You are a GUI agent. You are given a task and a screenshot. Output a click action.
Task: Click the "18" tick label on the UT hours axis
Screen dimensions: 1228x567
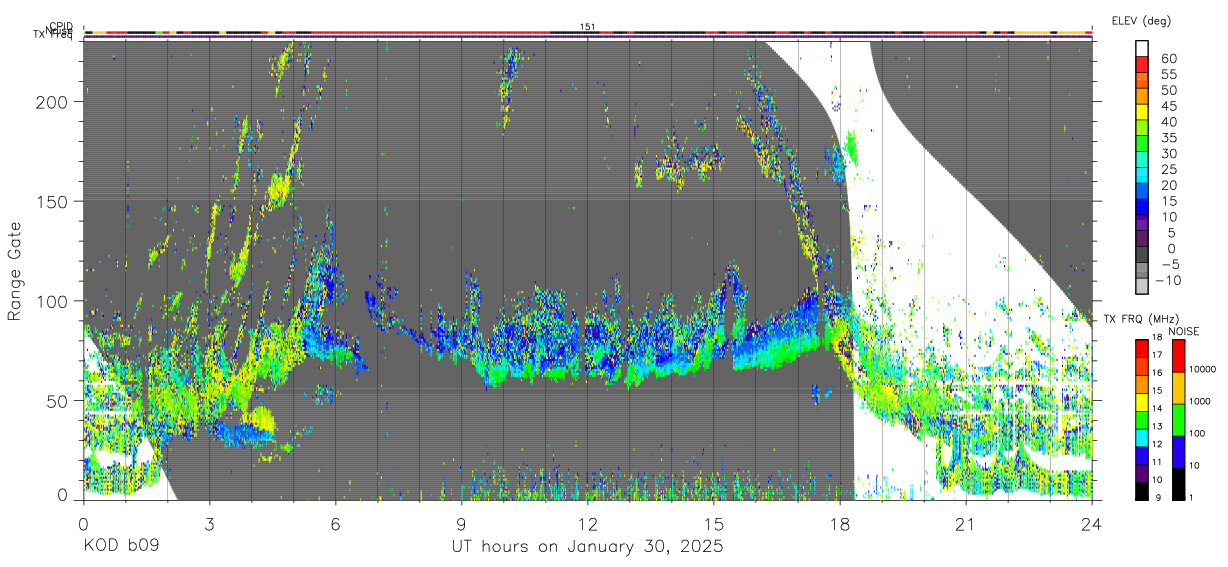840,523
